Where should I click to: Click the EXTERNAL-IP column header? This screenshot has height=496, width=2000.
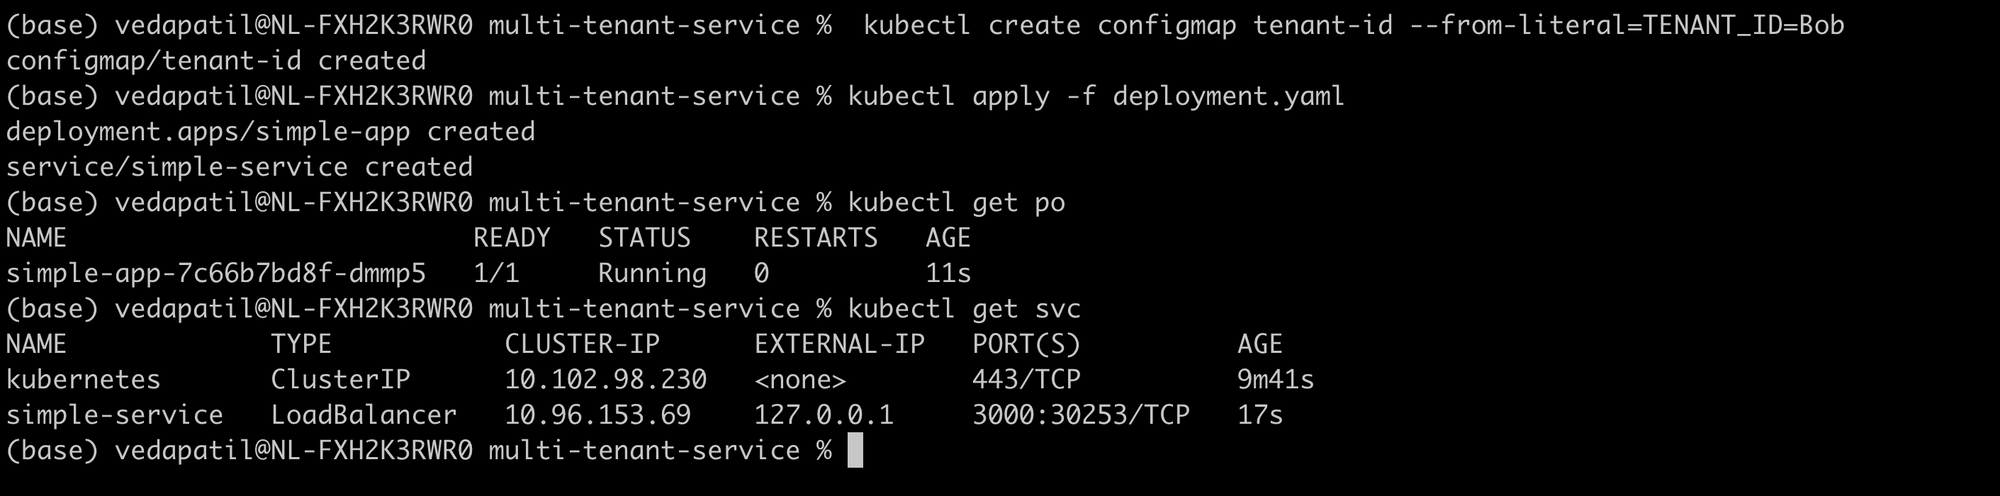(x=839, y=344)
